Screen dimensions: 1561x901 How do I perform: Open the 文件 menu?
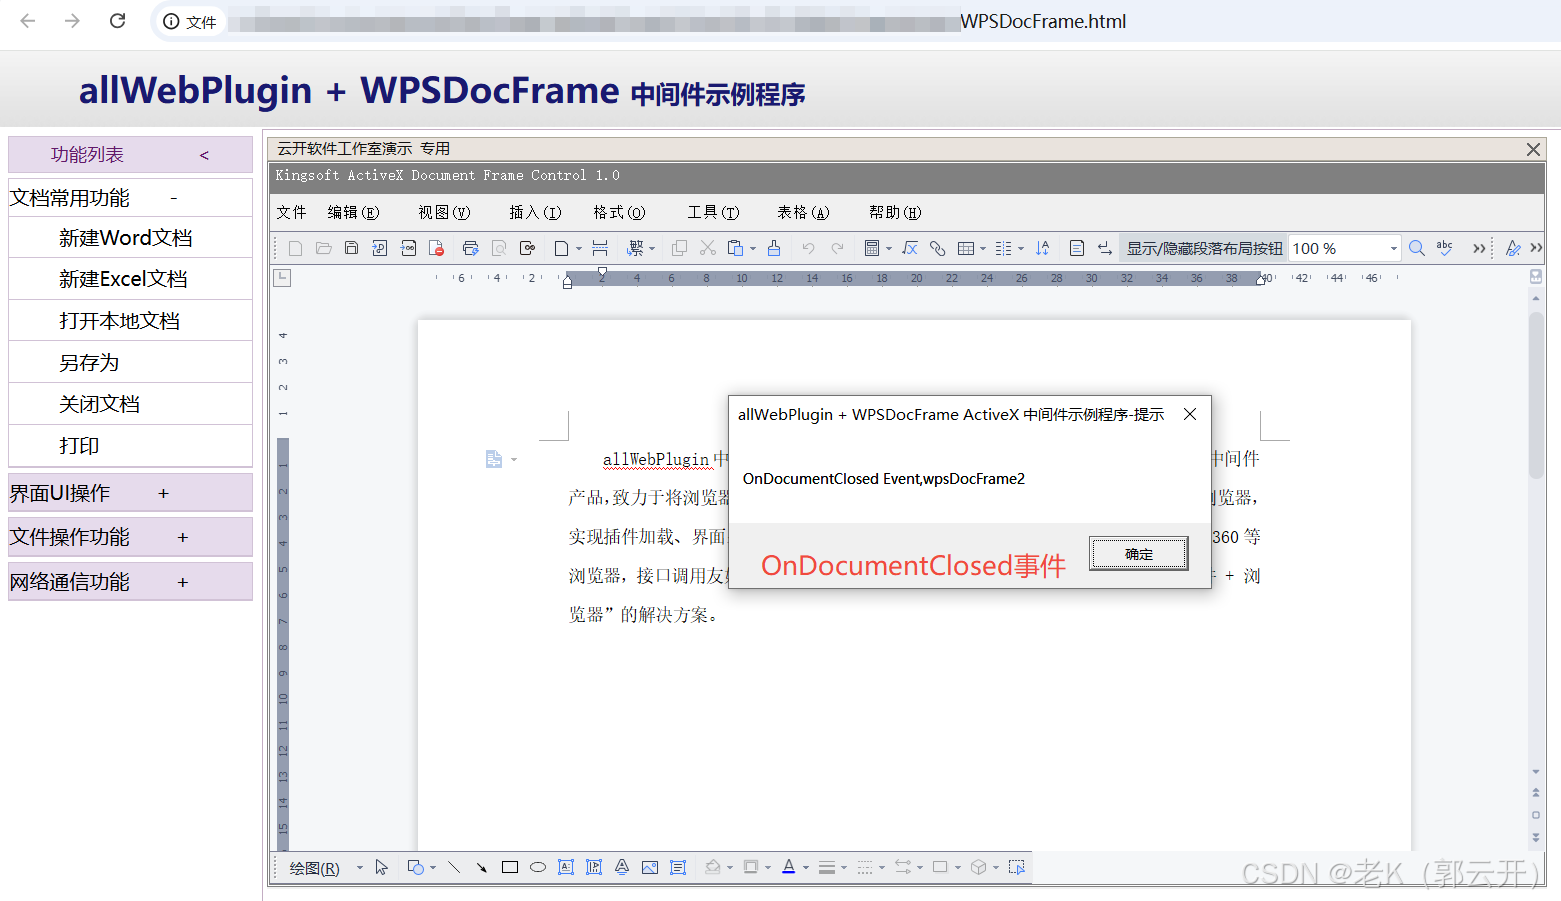click(292, 212)
